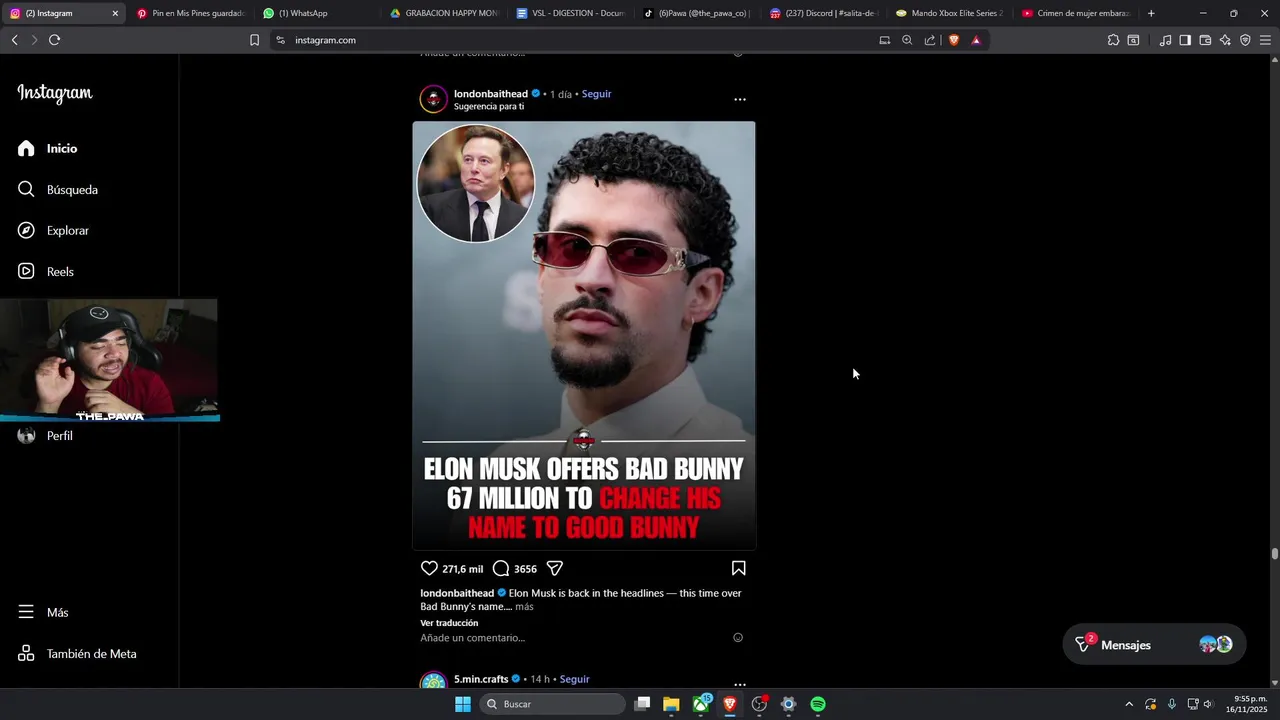1280x720 pixels.
Task: Open the londonbaithead profile name in header
Action: [490, 94]
